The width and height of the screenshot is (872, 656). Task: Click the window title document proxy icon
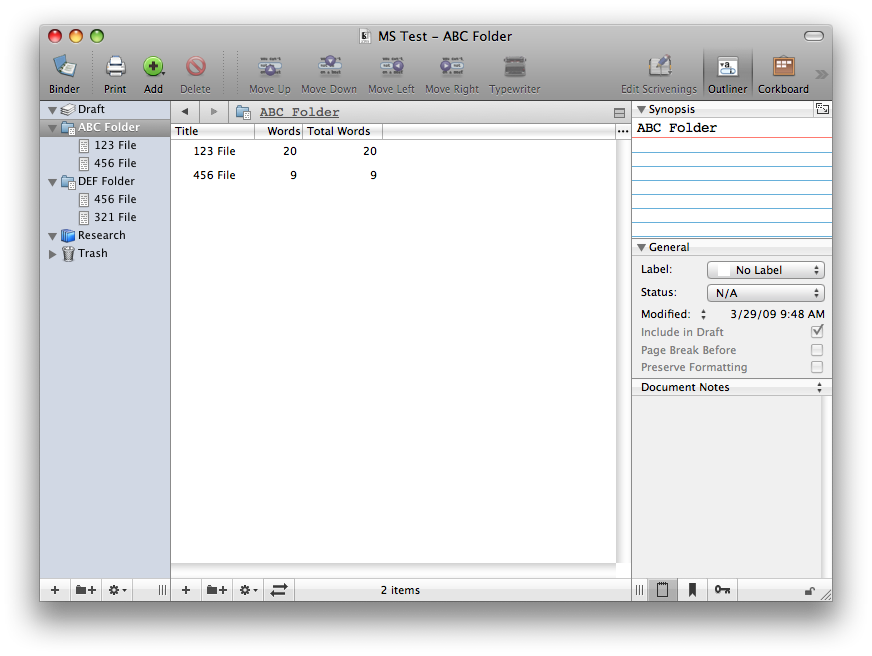coord(365,36)
